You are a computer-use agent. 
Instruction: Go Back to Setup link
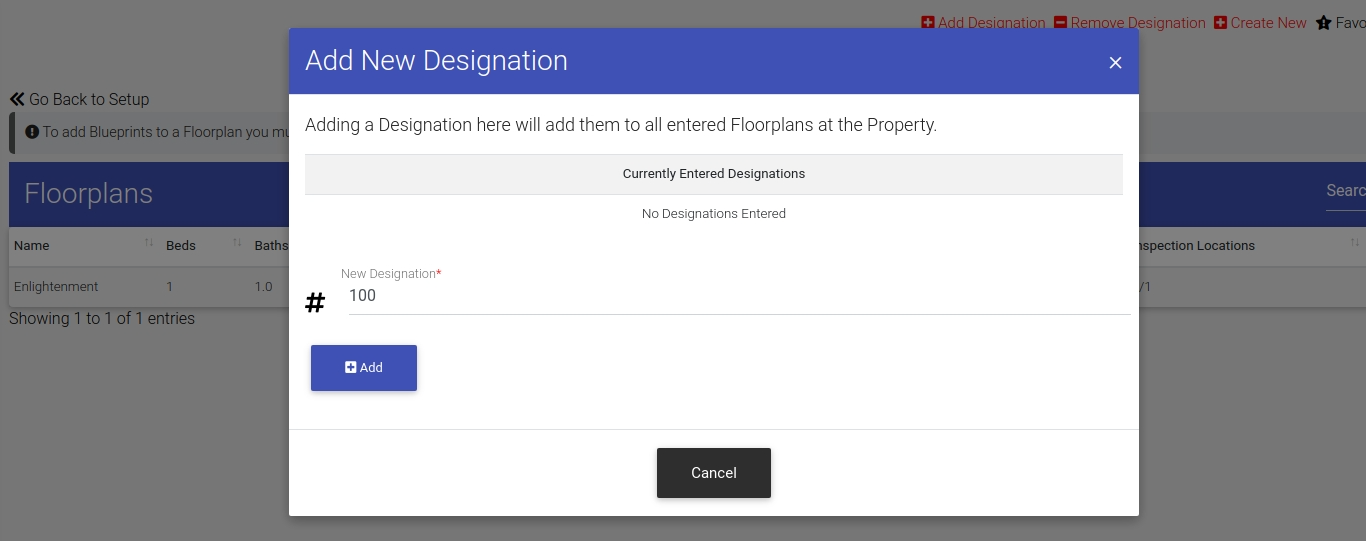[79, 100]
